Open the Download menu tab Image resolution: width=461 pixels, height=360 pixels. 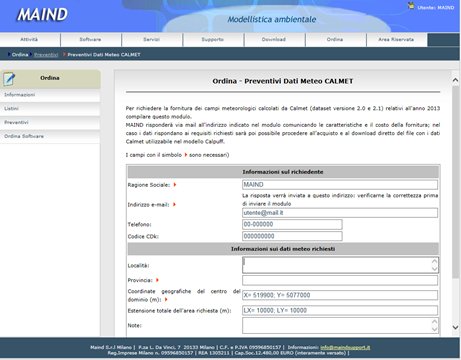274,40
